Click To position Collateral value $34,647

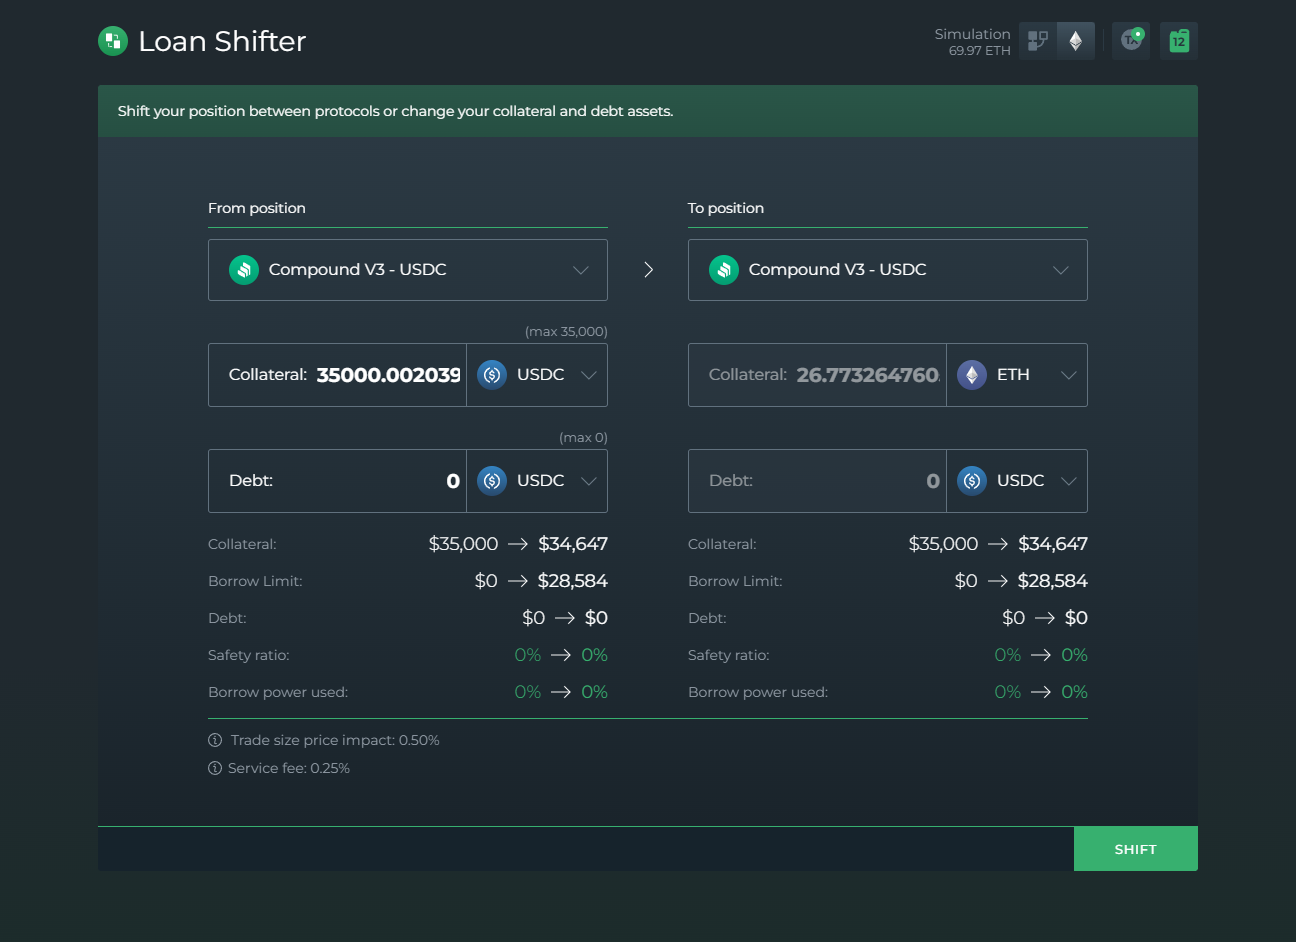1053,544
